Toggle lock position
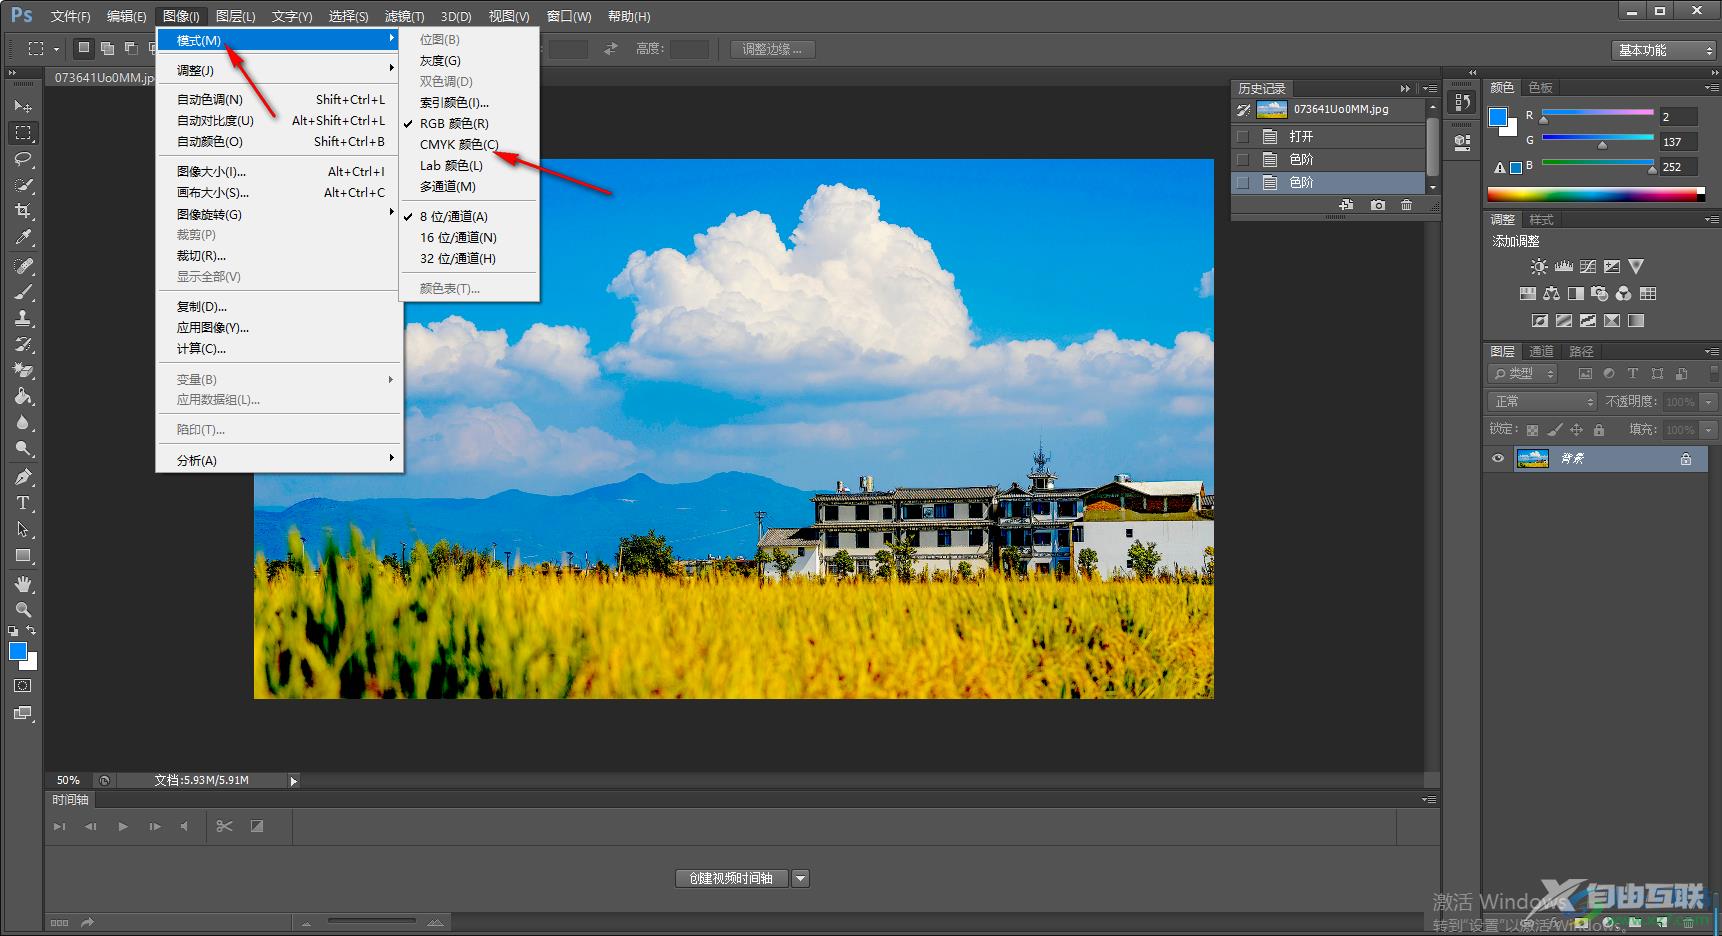This screenshot has width=1722, height=936. (x=1577, y=430)
